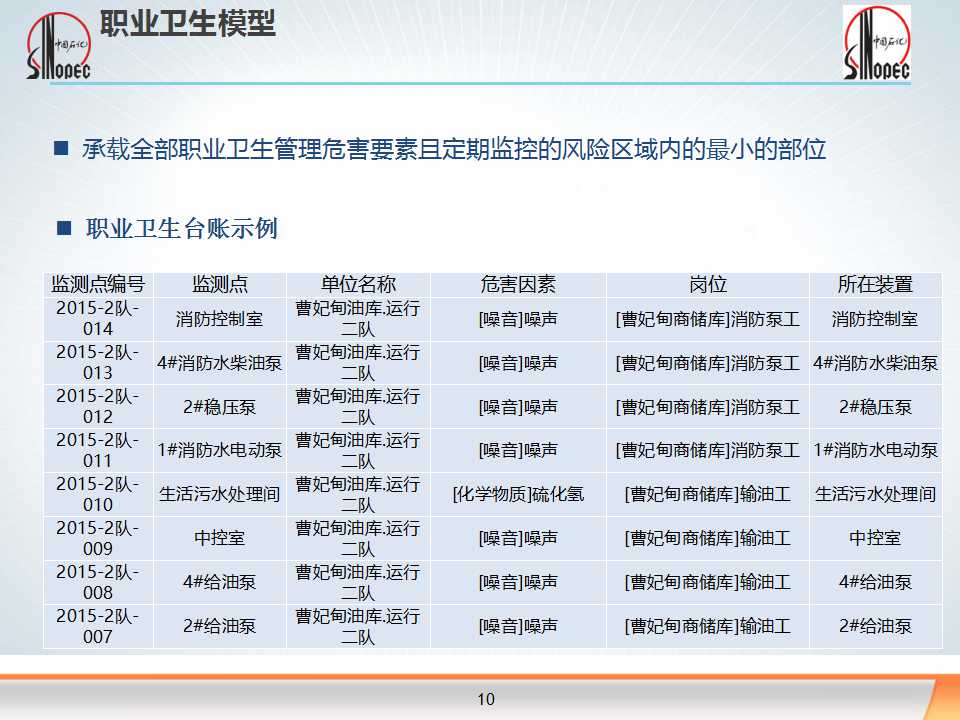
Task: Click the [化学物质]硫化氢 hazard cell
Action: click(518, 494)
